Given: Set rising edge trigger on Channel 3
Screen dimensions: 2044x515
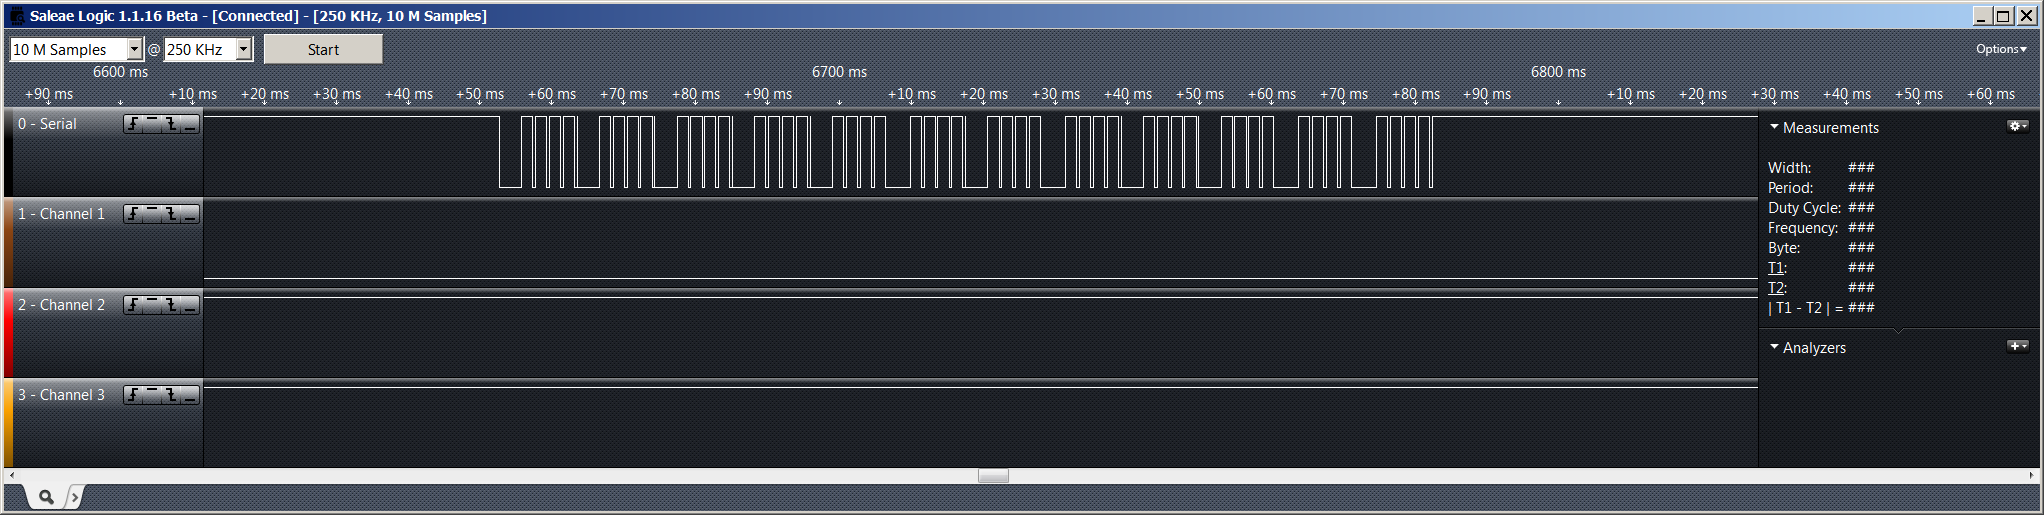Looking at the screenshot, I should 133,395.
